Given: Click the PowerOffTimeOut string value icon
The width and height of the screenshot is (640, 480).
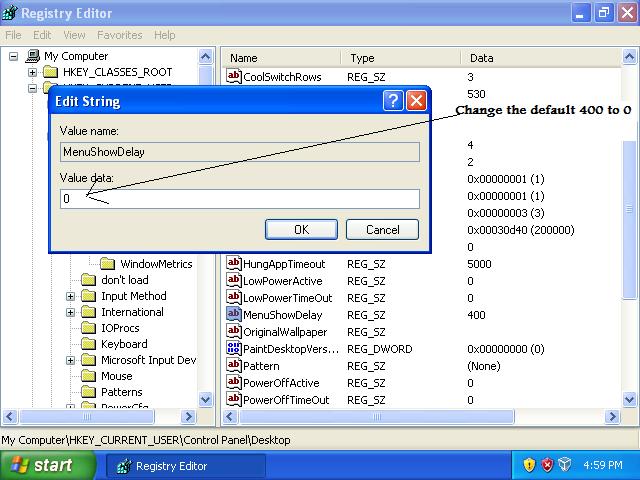Looking at the screenshot, I should tap(233, 399).
